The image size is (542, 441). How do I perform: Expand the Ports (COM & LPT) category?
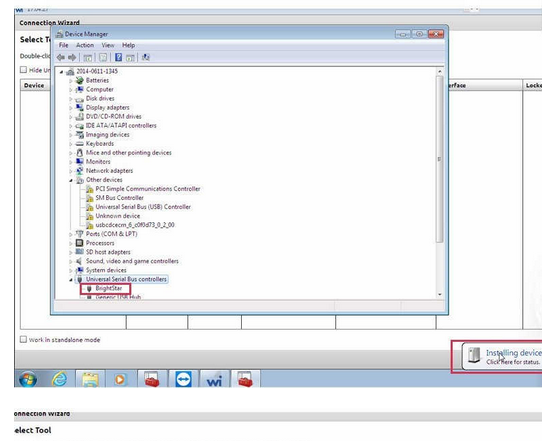[71, 234]
